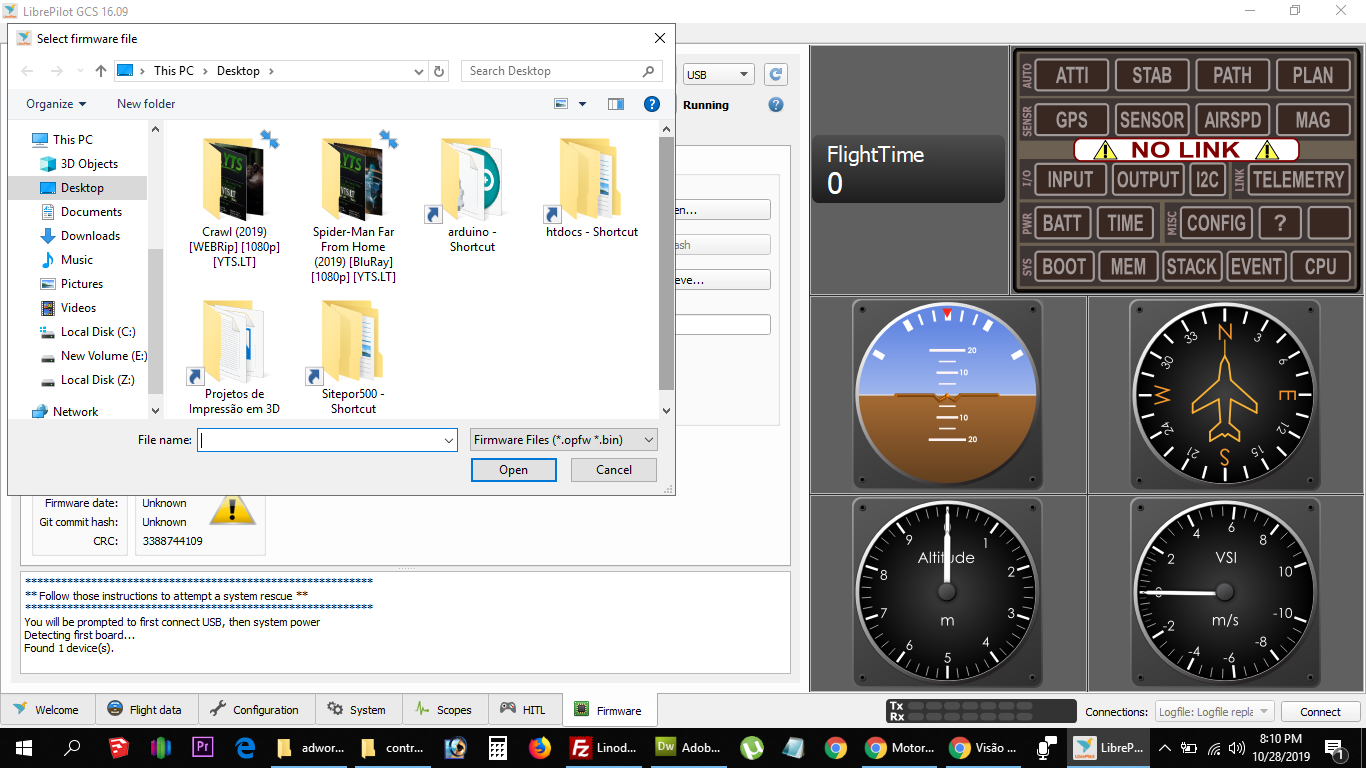Select the BOOT indicator in SYS row

point(1065,266)
